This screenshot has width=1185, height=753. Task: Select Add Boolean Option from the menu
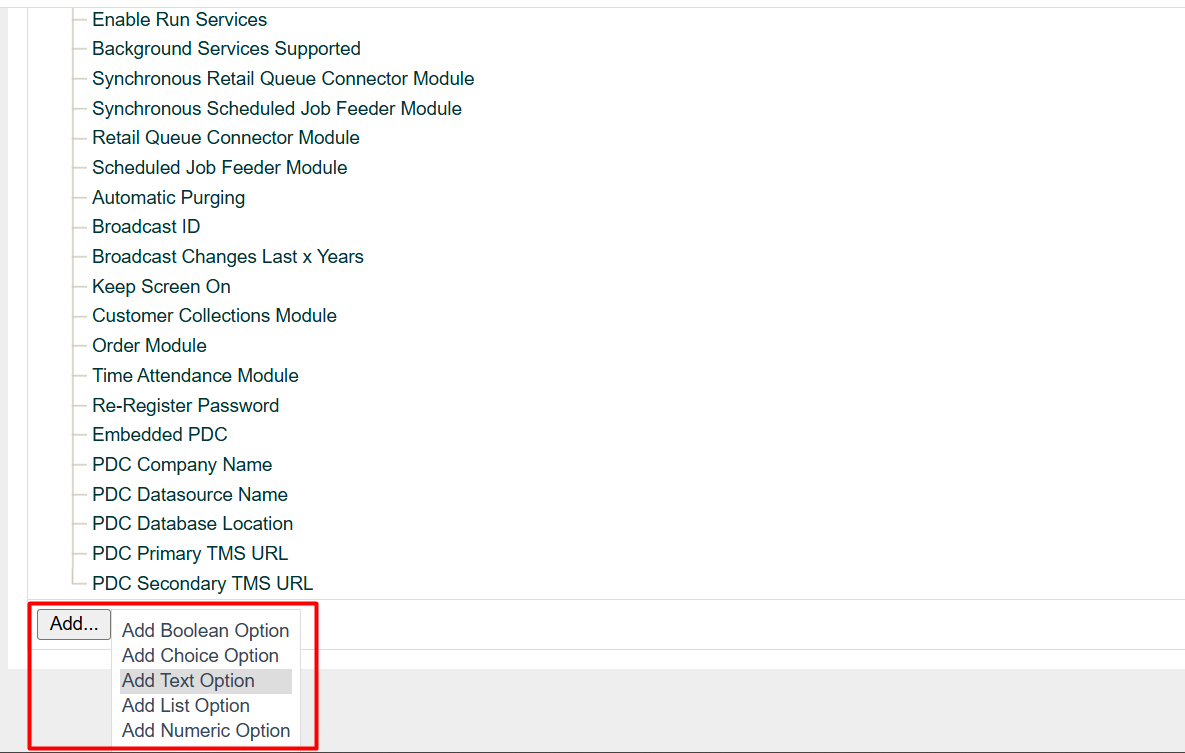click(x=205, y=630)
